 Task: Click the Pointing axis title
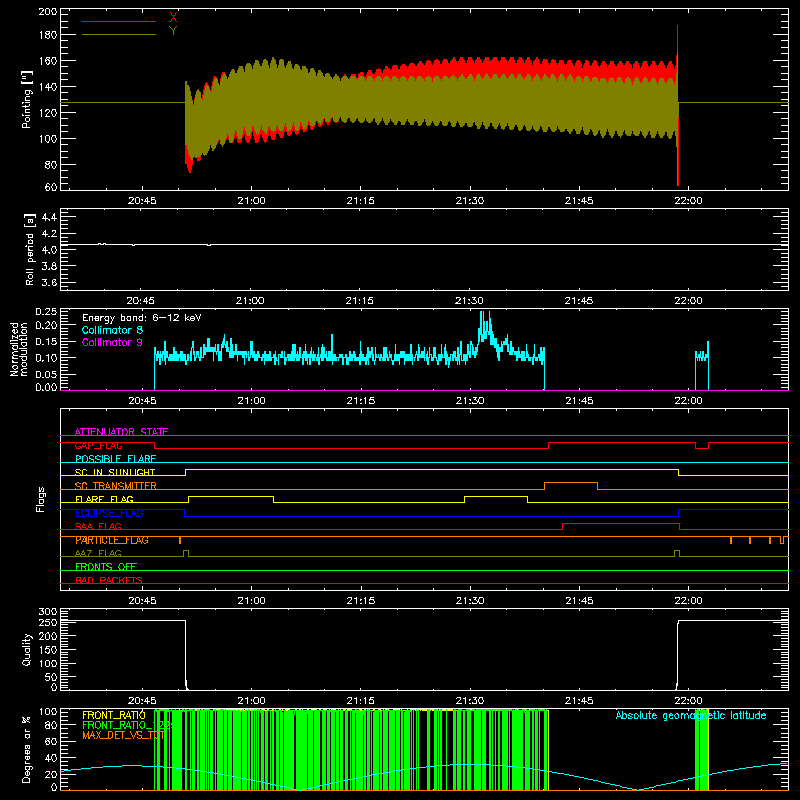(x=27, y=99)
